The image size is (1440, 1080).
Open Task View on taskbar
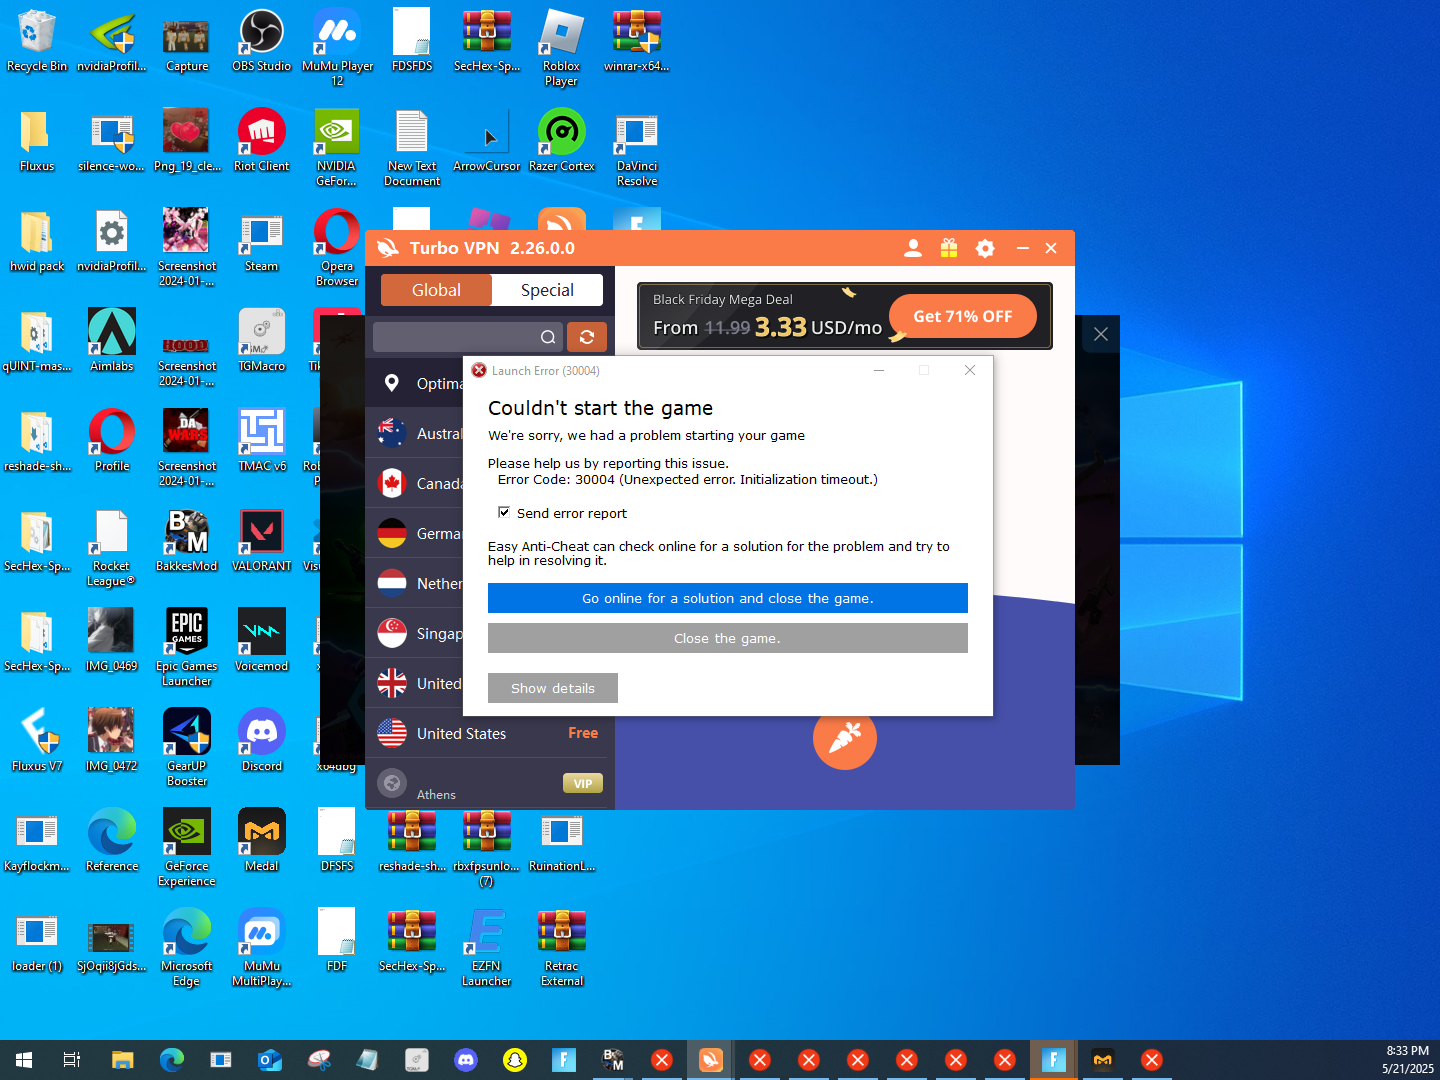tap(72, 1060)
